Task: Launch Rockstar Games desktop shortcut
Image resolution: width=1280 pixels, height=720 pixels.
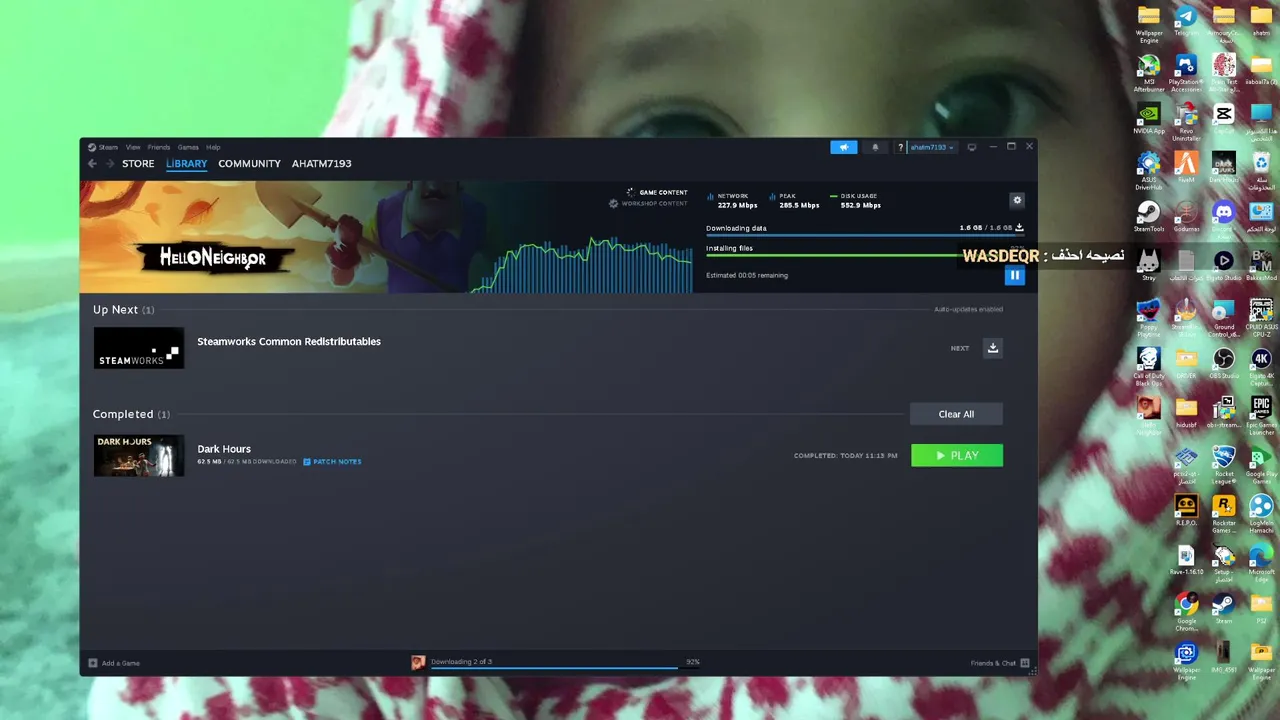Action: [x=1223, y=513]
